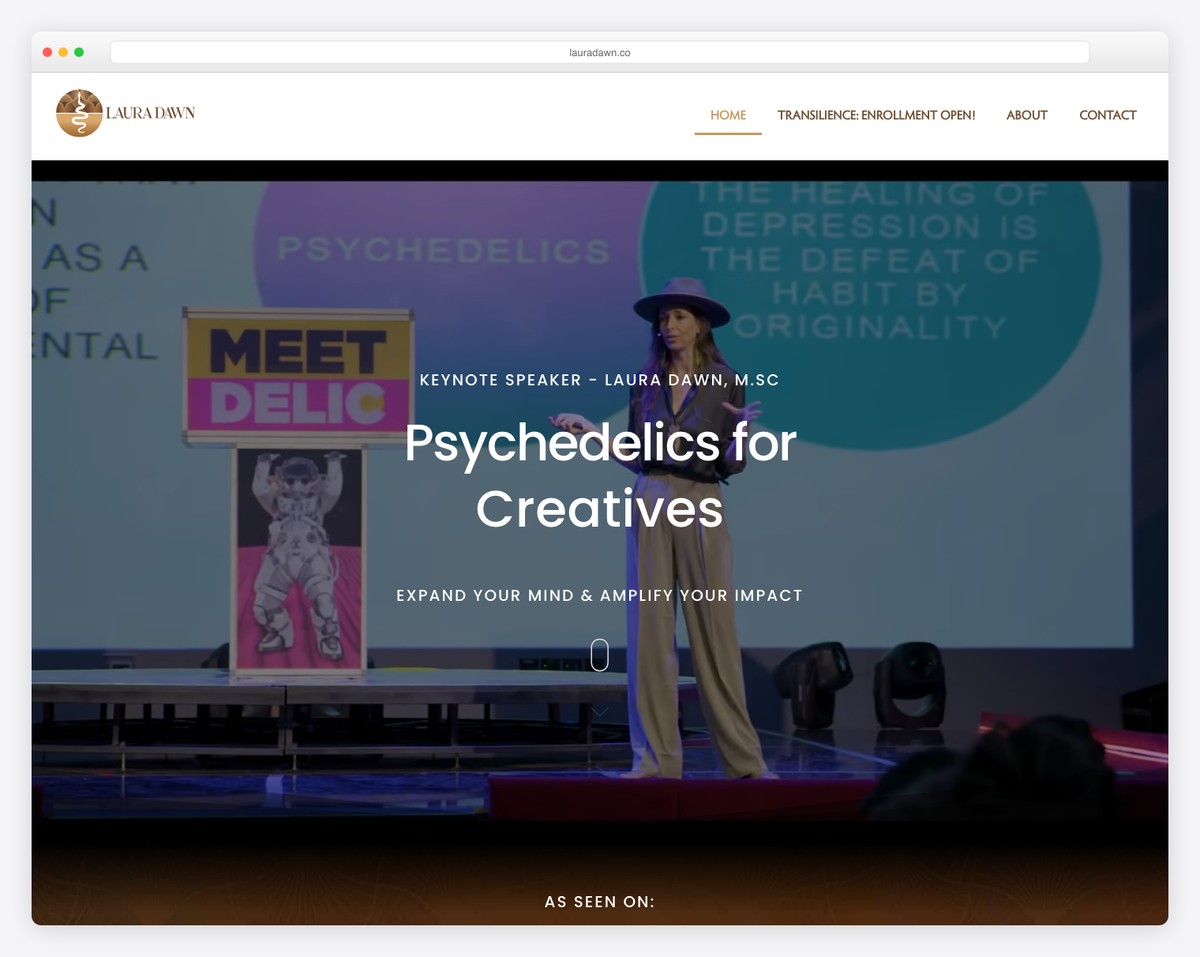Click the AS SEEN ON: heading

click(x=600, y=902)
